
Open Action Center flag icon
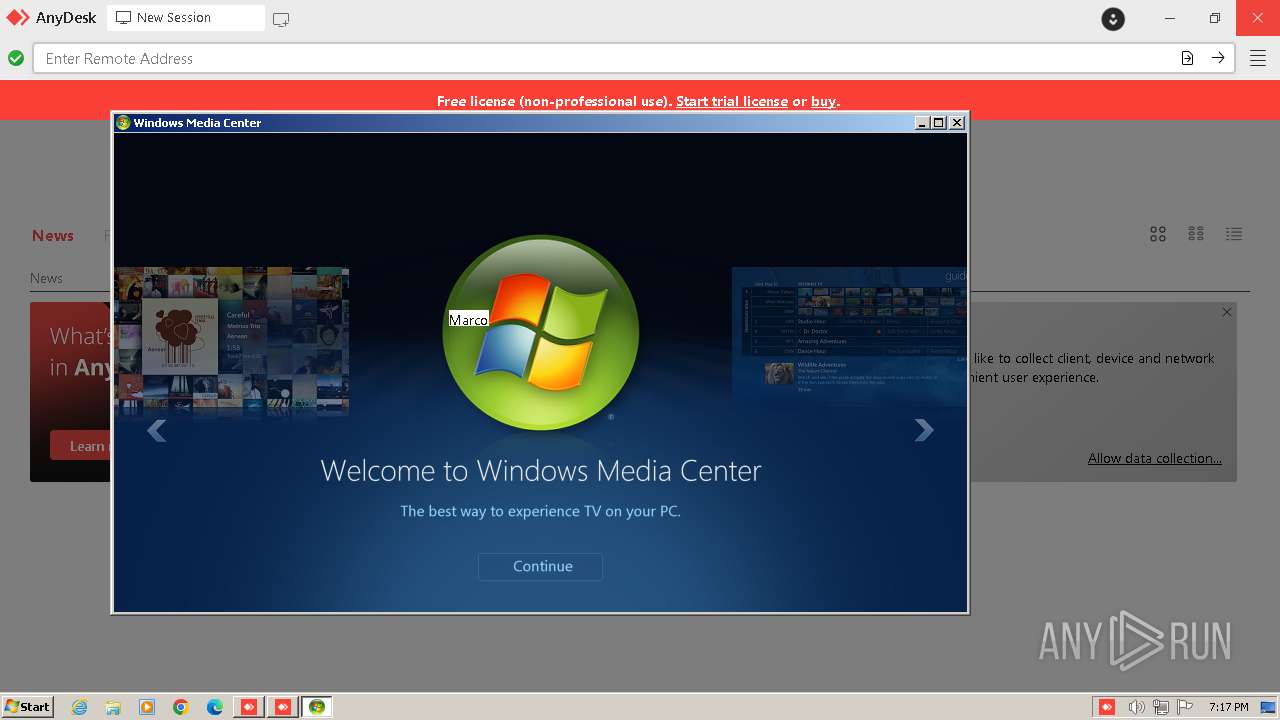click(x=1185, y=707)
